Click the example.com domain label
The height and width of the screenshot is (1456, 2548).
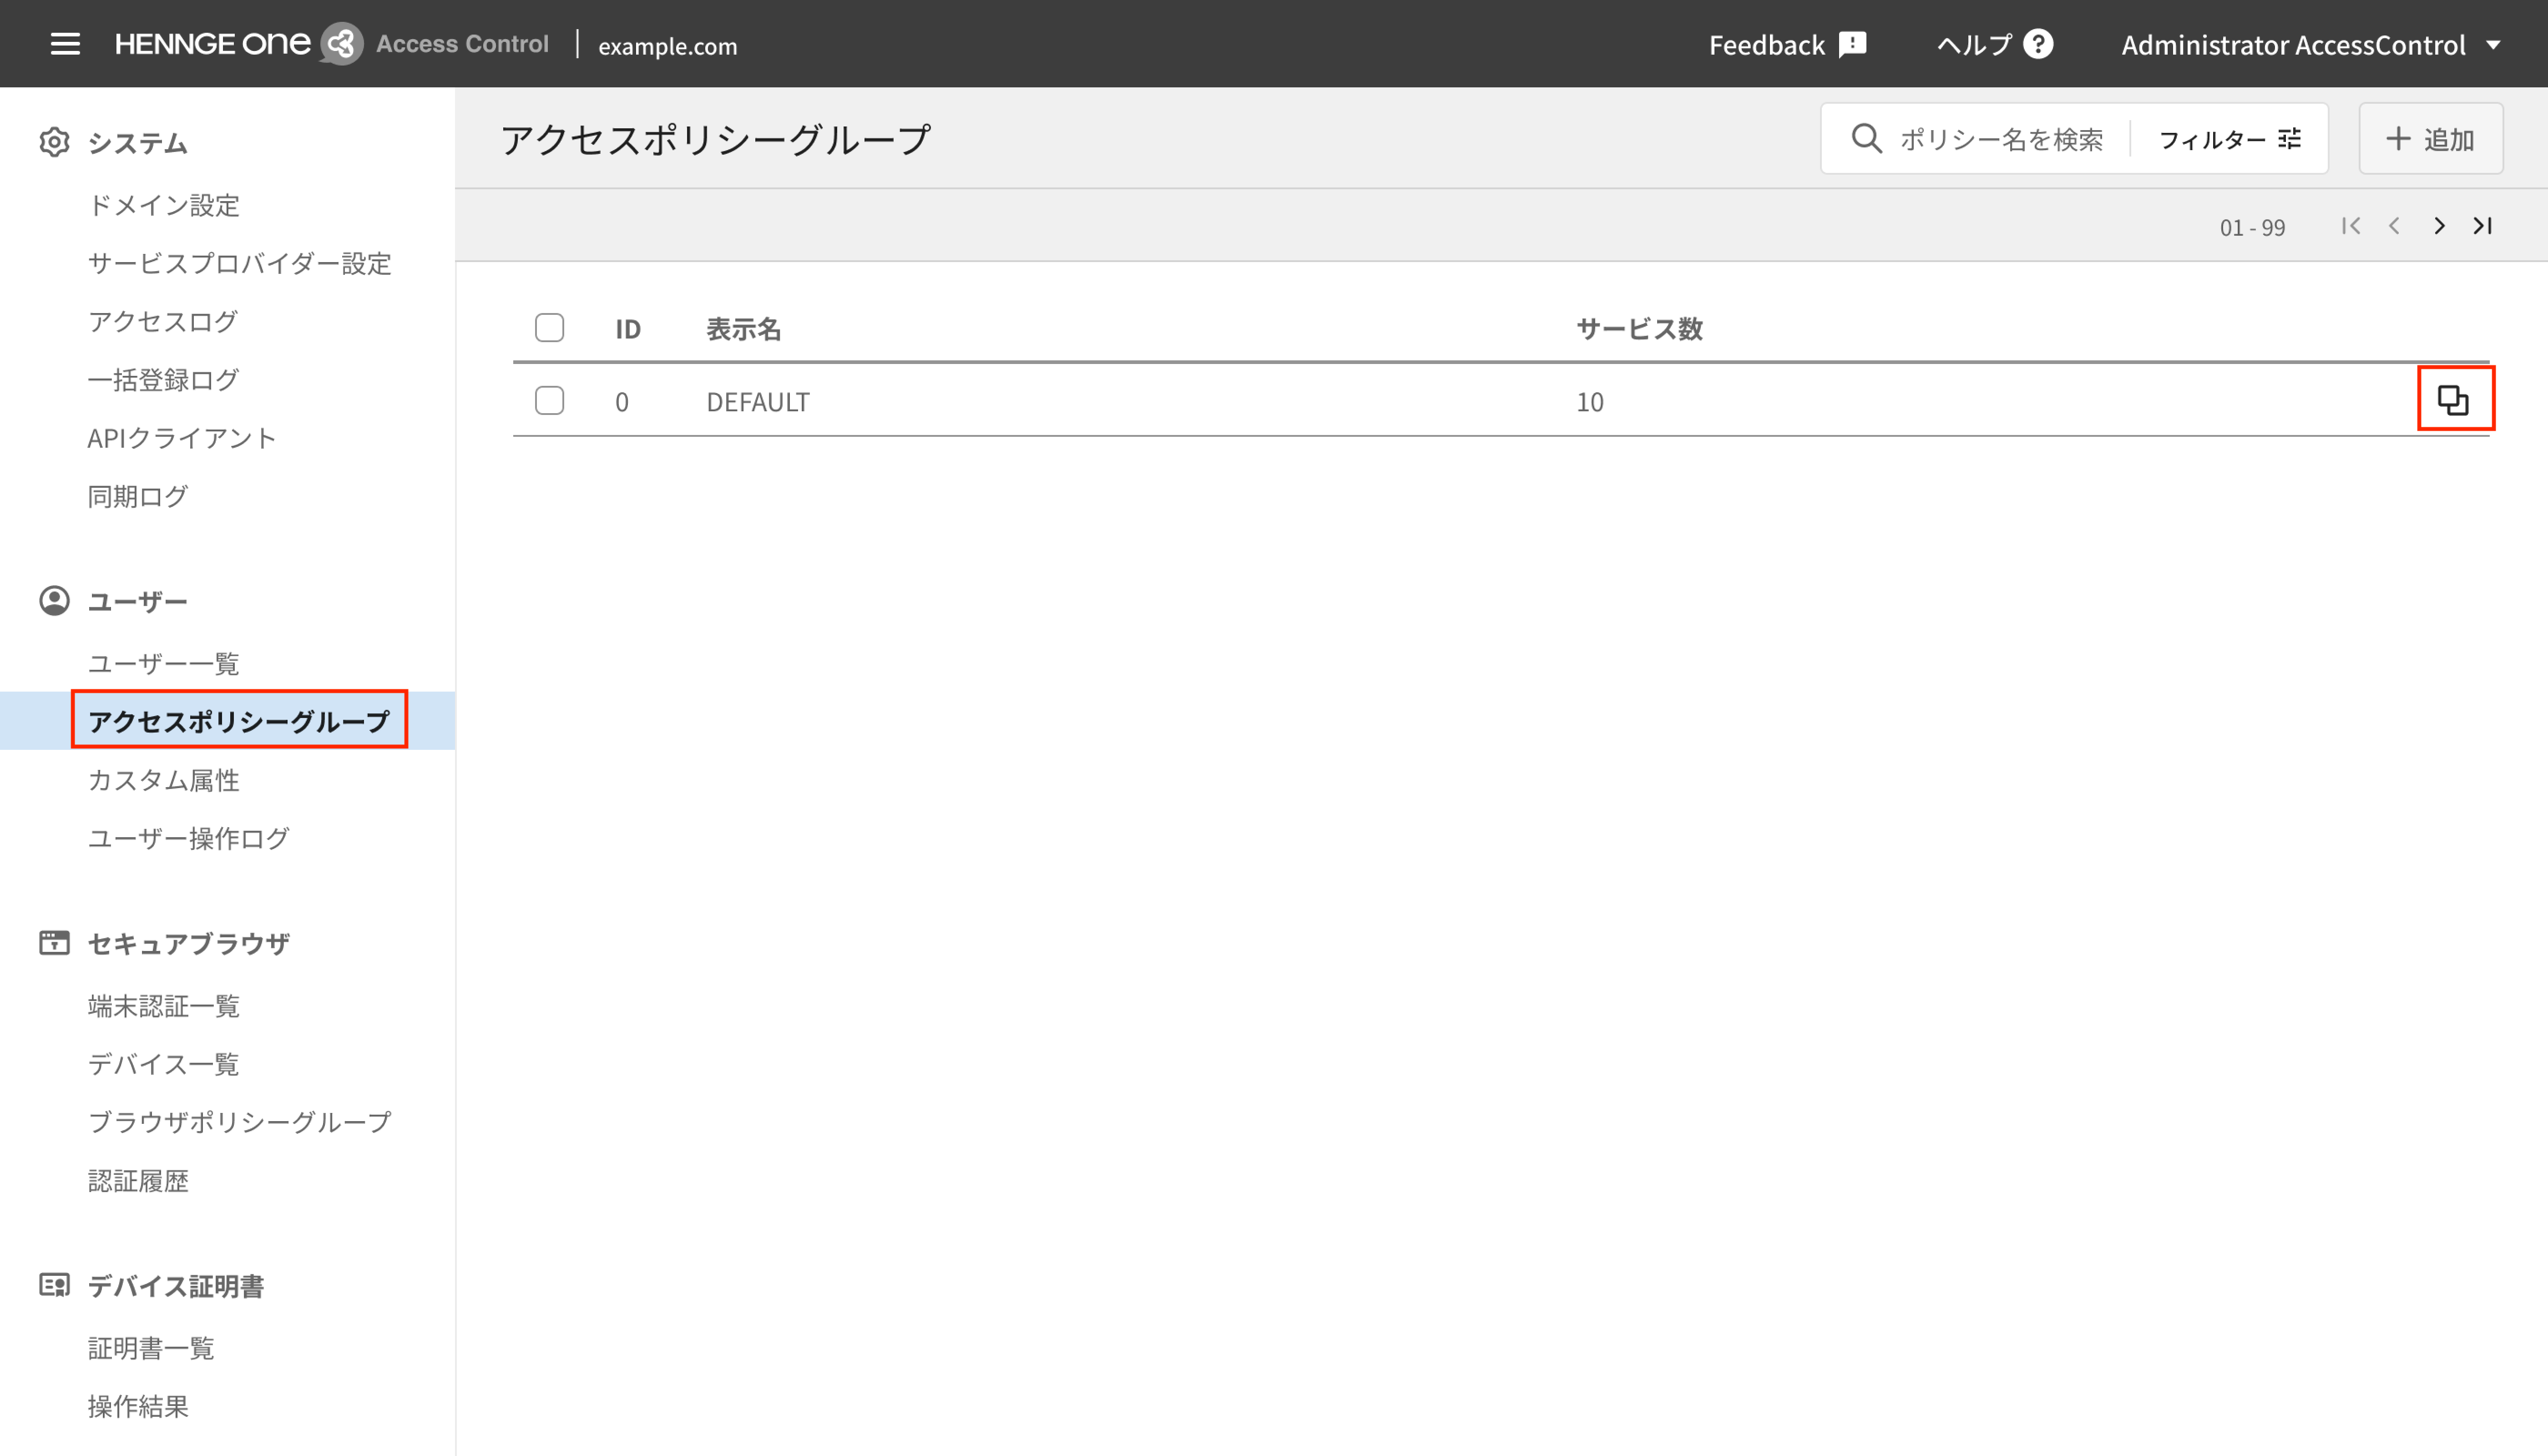[667, 46]
